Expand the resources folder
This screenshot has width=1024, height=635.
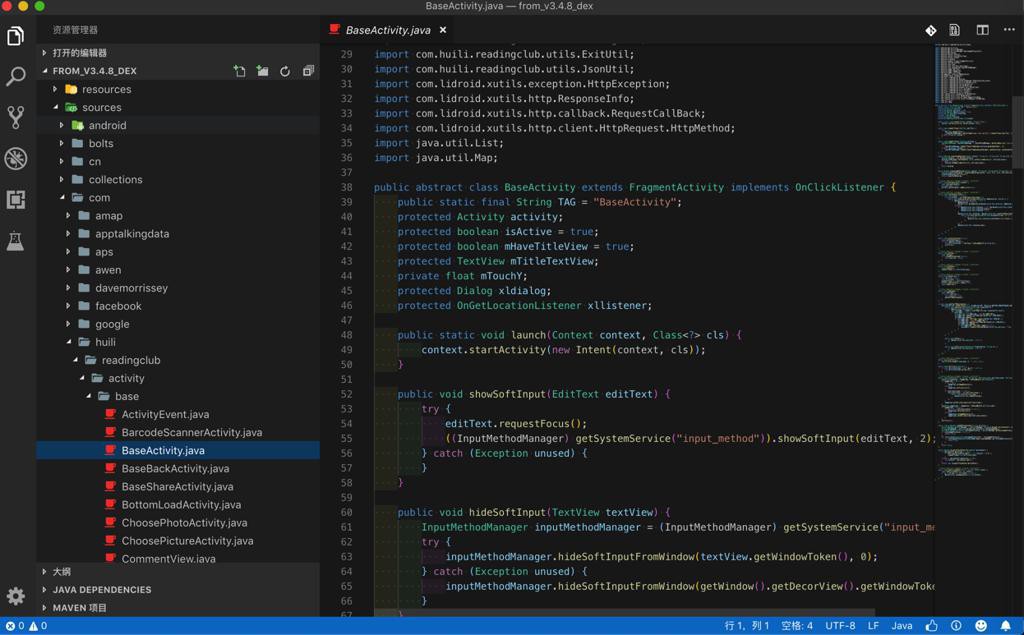(178, 89)
